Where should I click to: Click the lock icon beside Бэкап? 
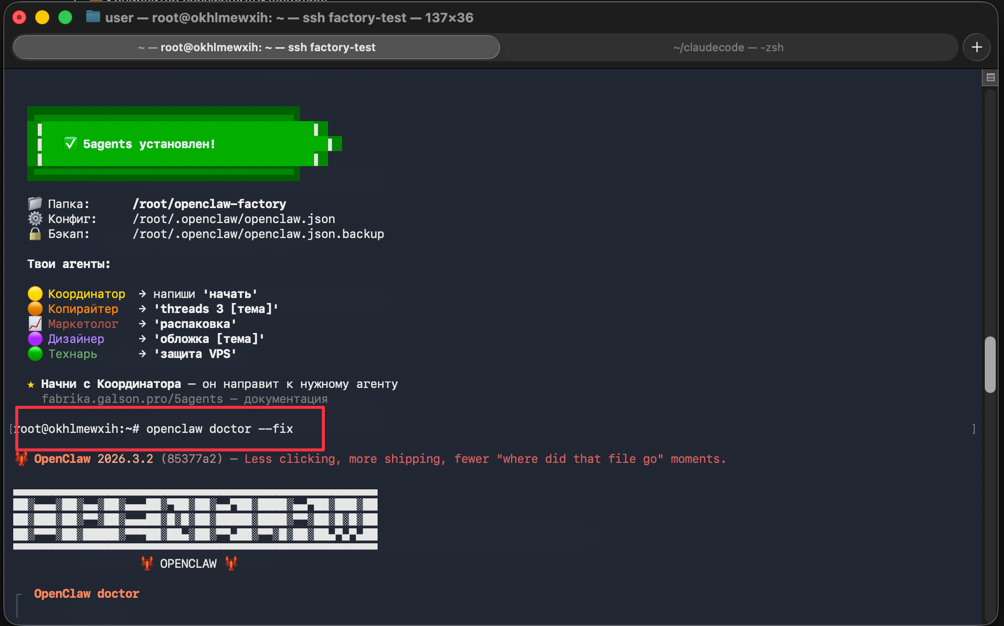[x=35, y=234]
